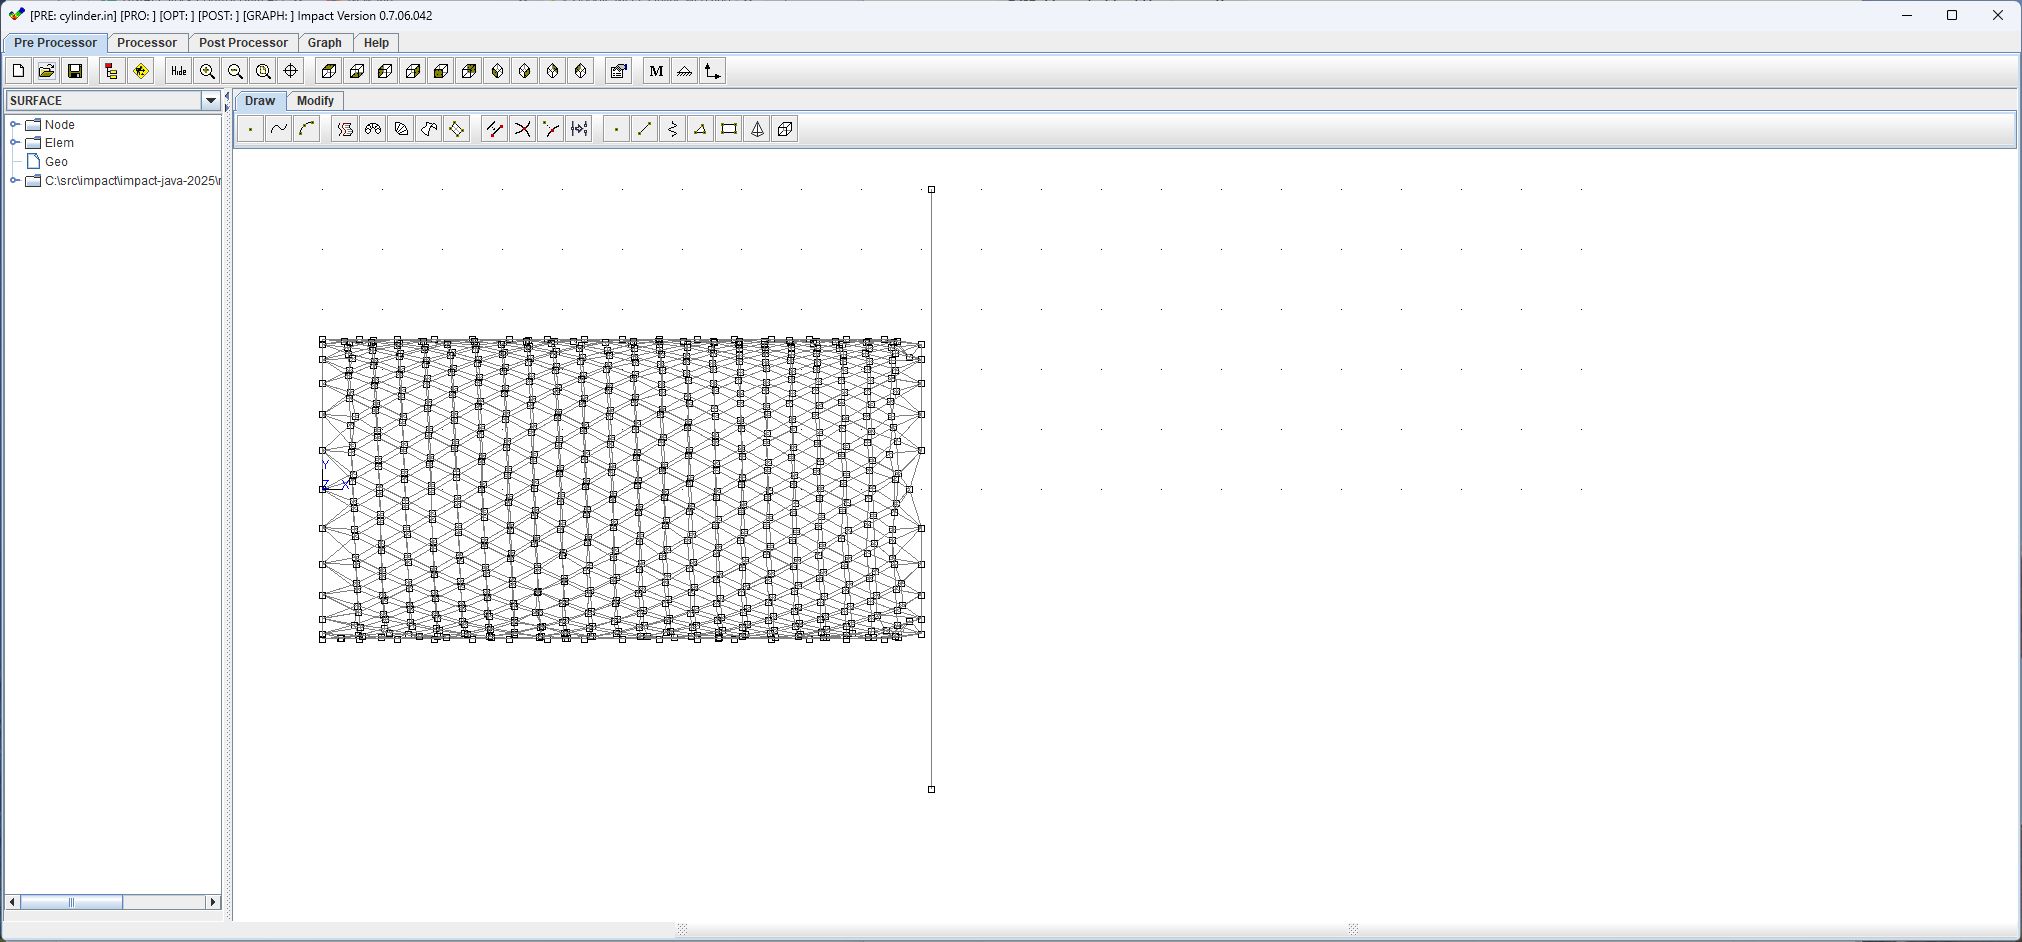
Task: Expand the Node tree folder
Action: pos(15,125)
